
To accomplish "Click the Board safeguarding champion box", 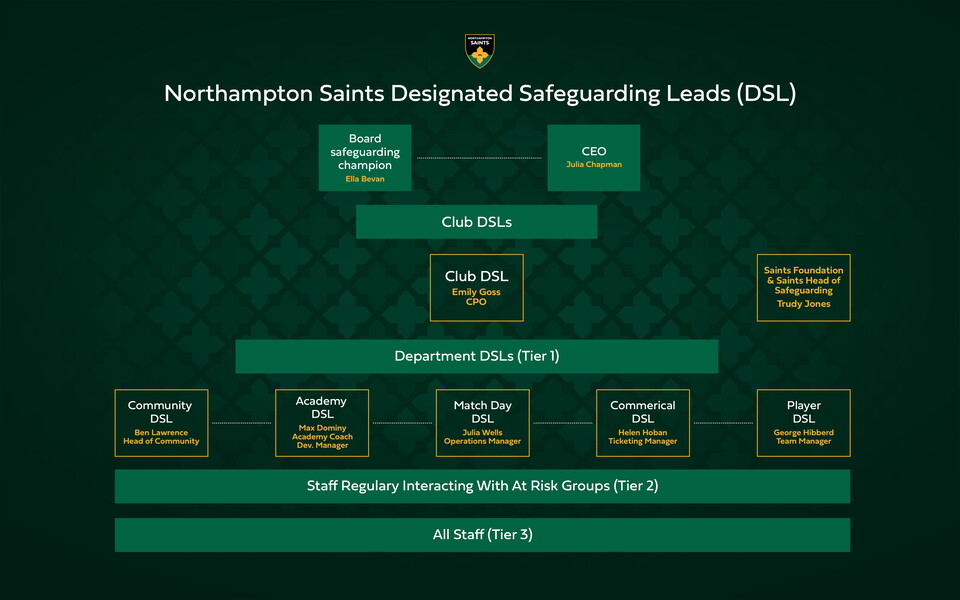I will click(365, 158).
